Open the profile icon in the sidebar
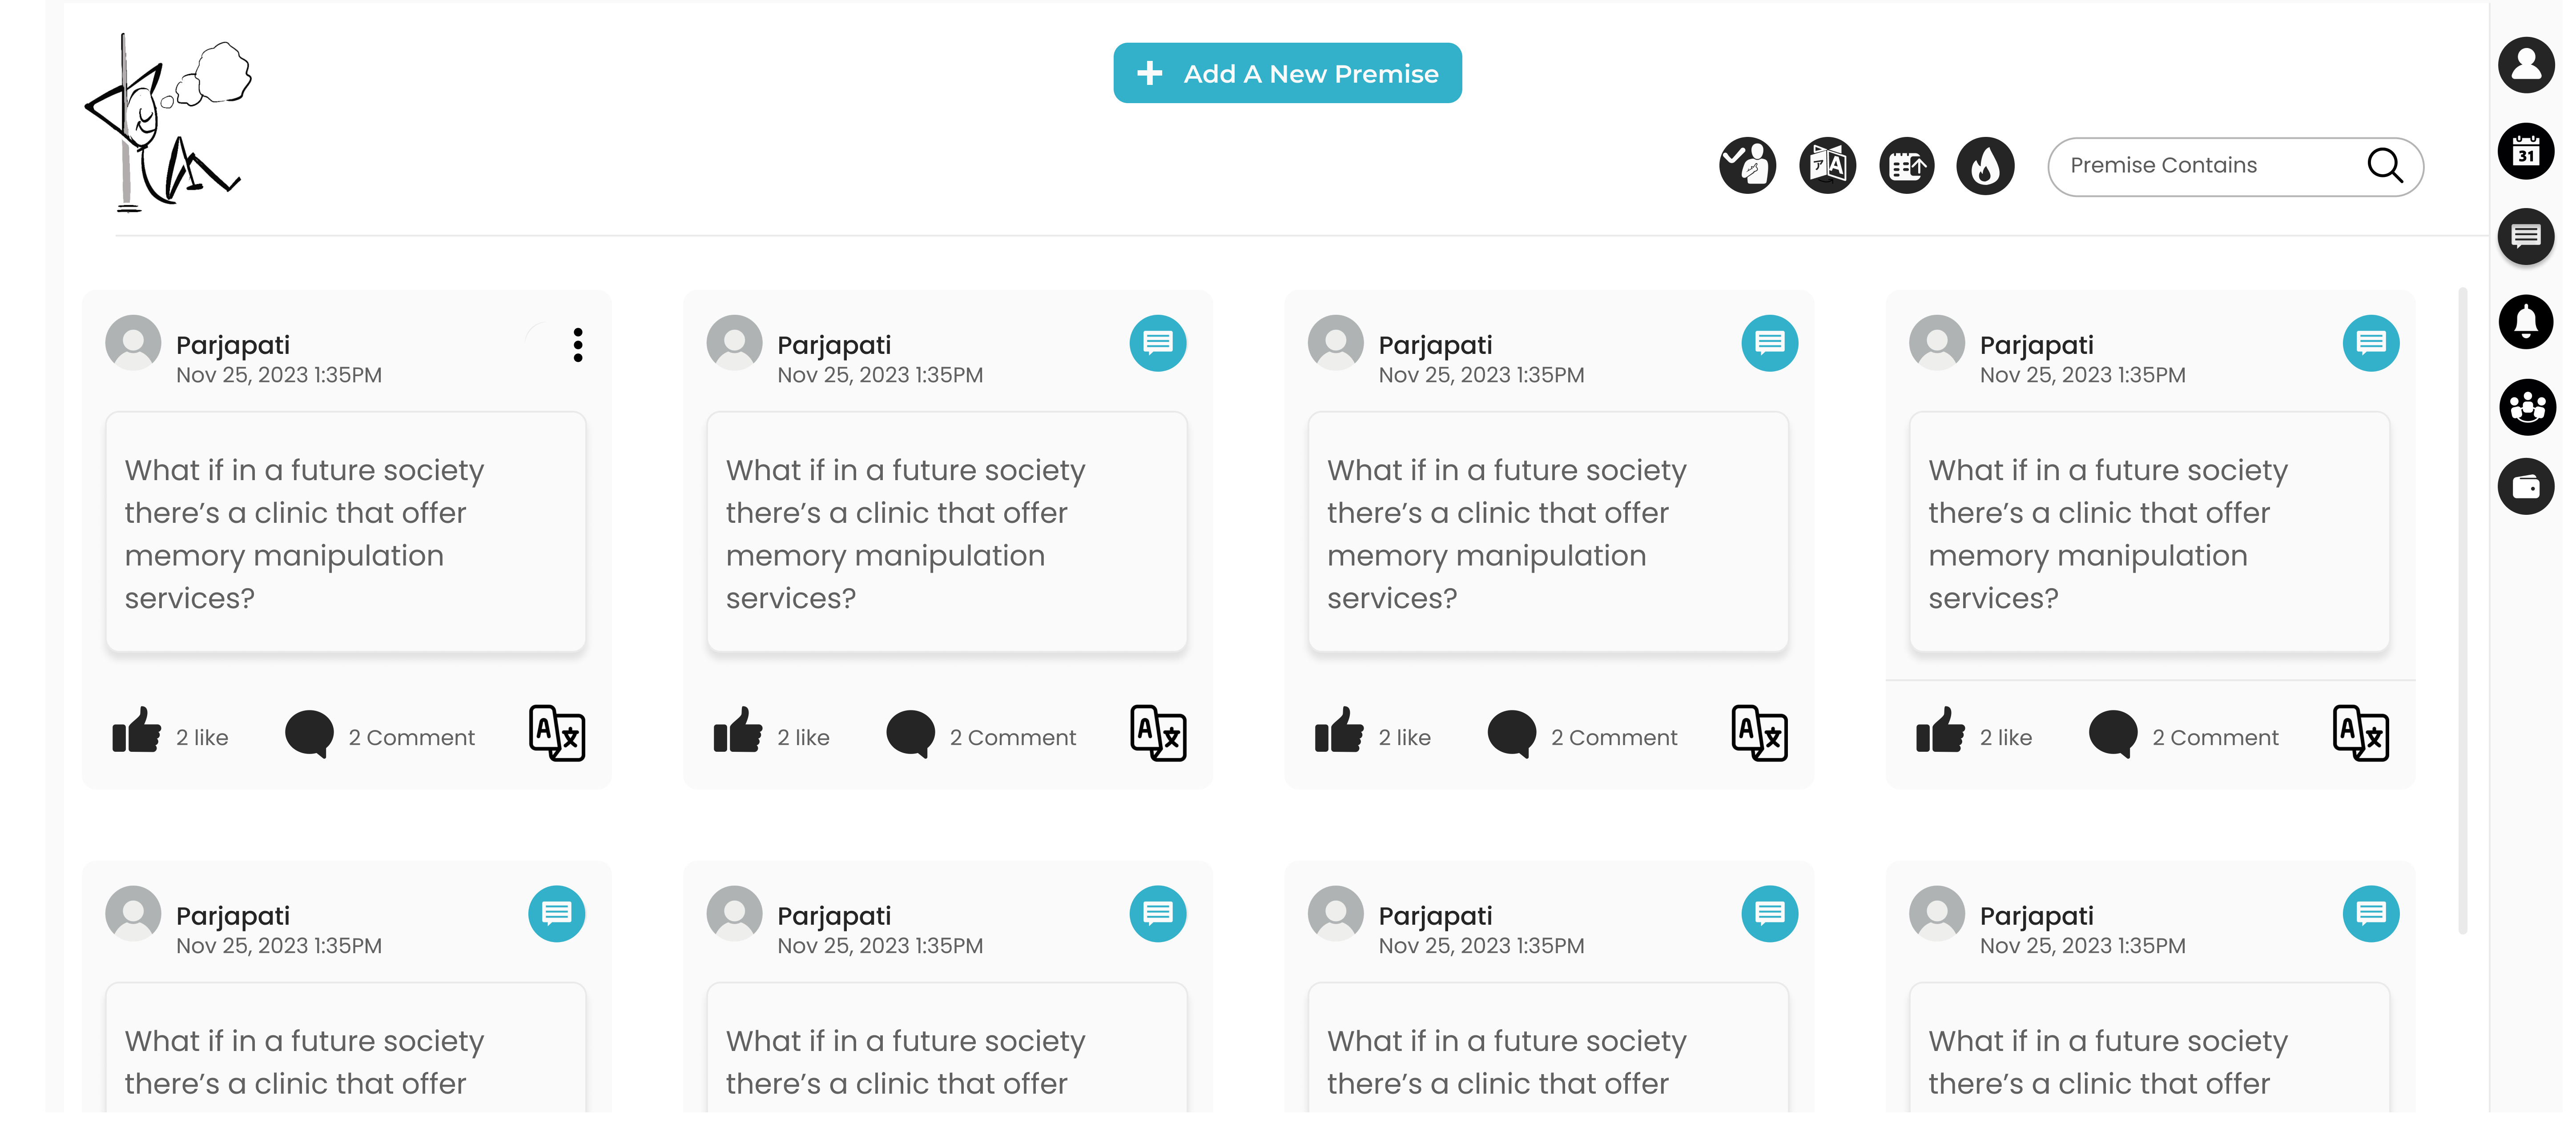This screenshot has width=2576, height=1131. click(x=2526, y=65)
